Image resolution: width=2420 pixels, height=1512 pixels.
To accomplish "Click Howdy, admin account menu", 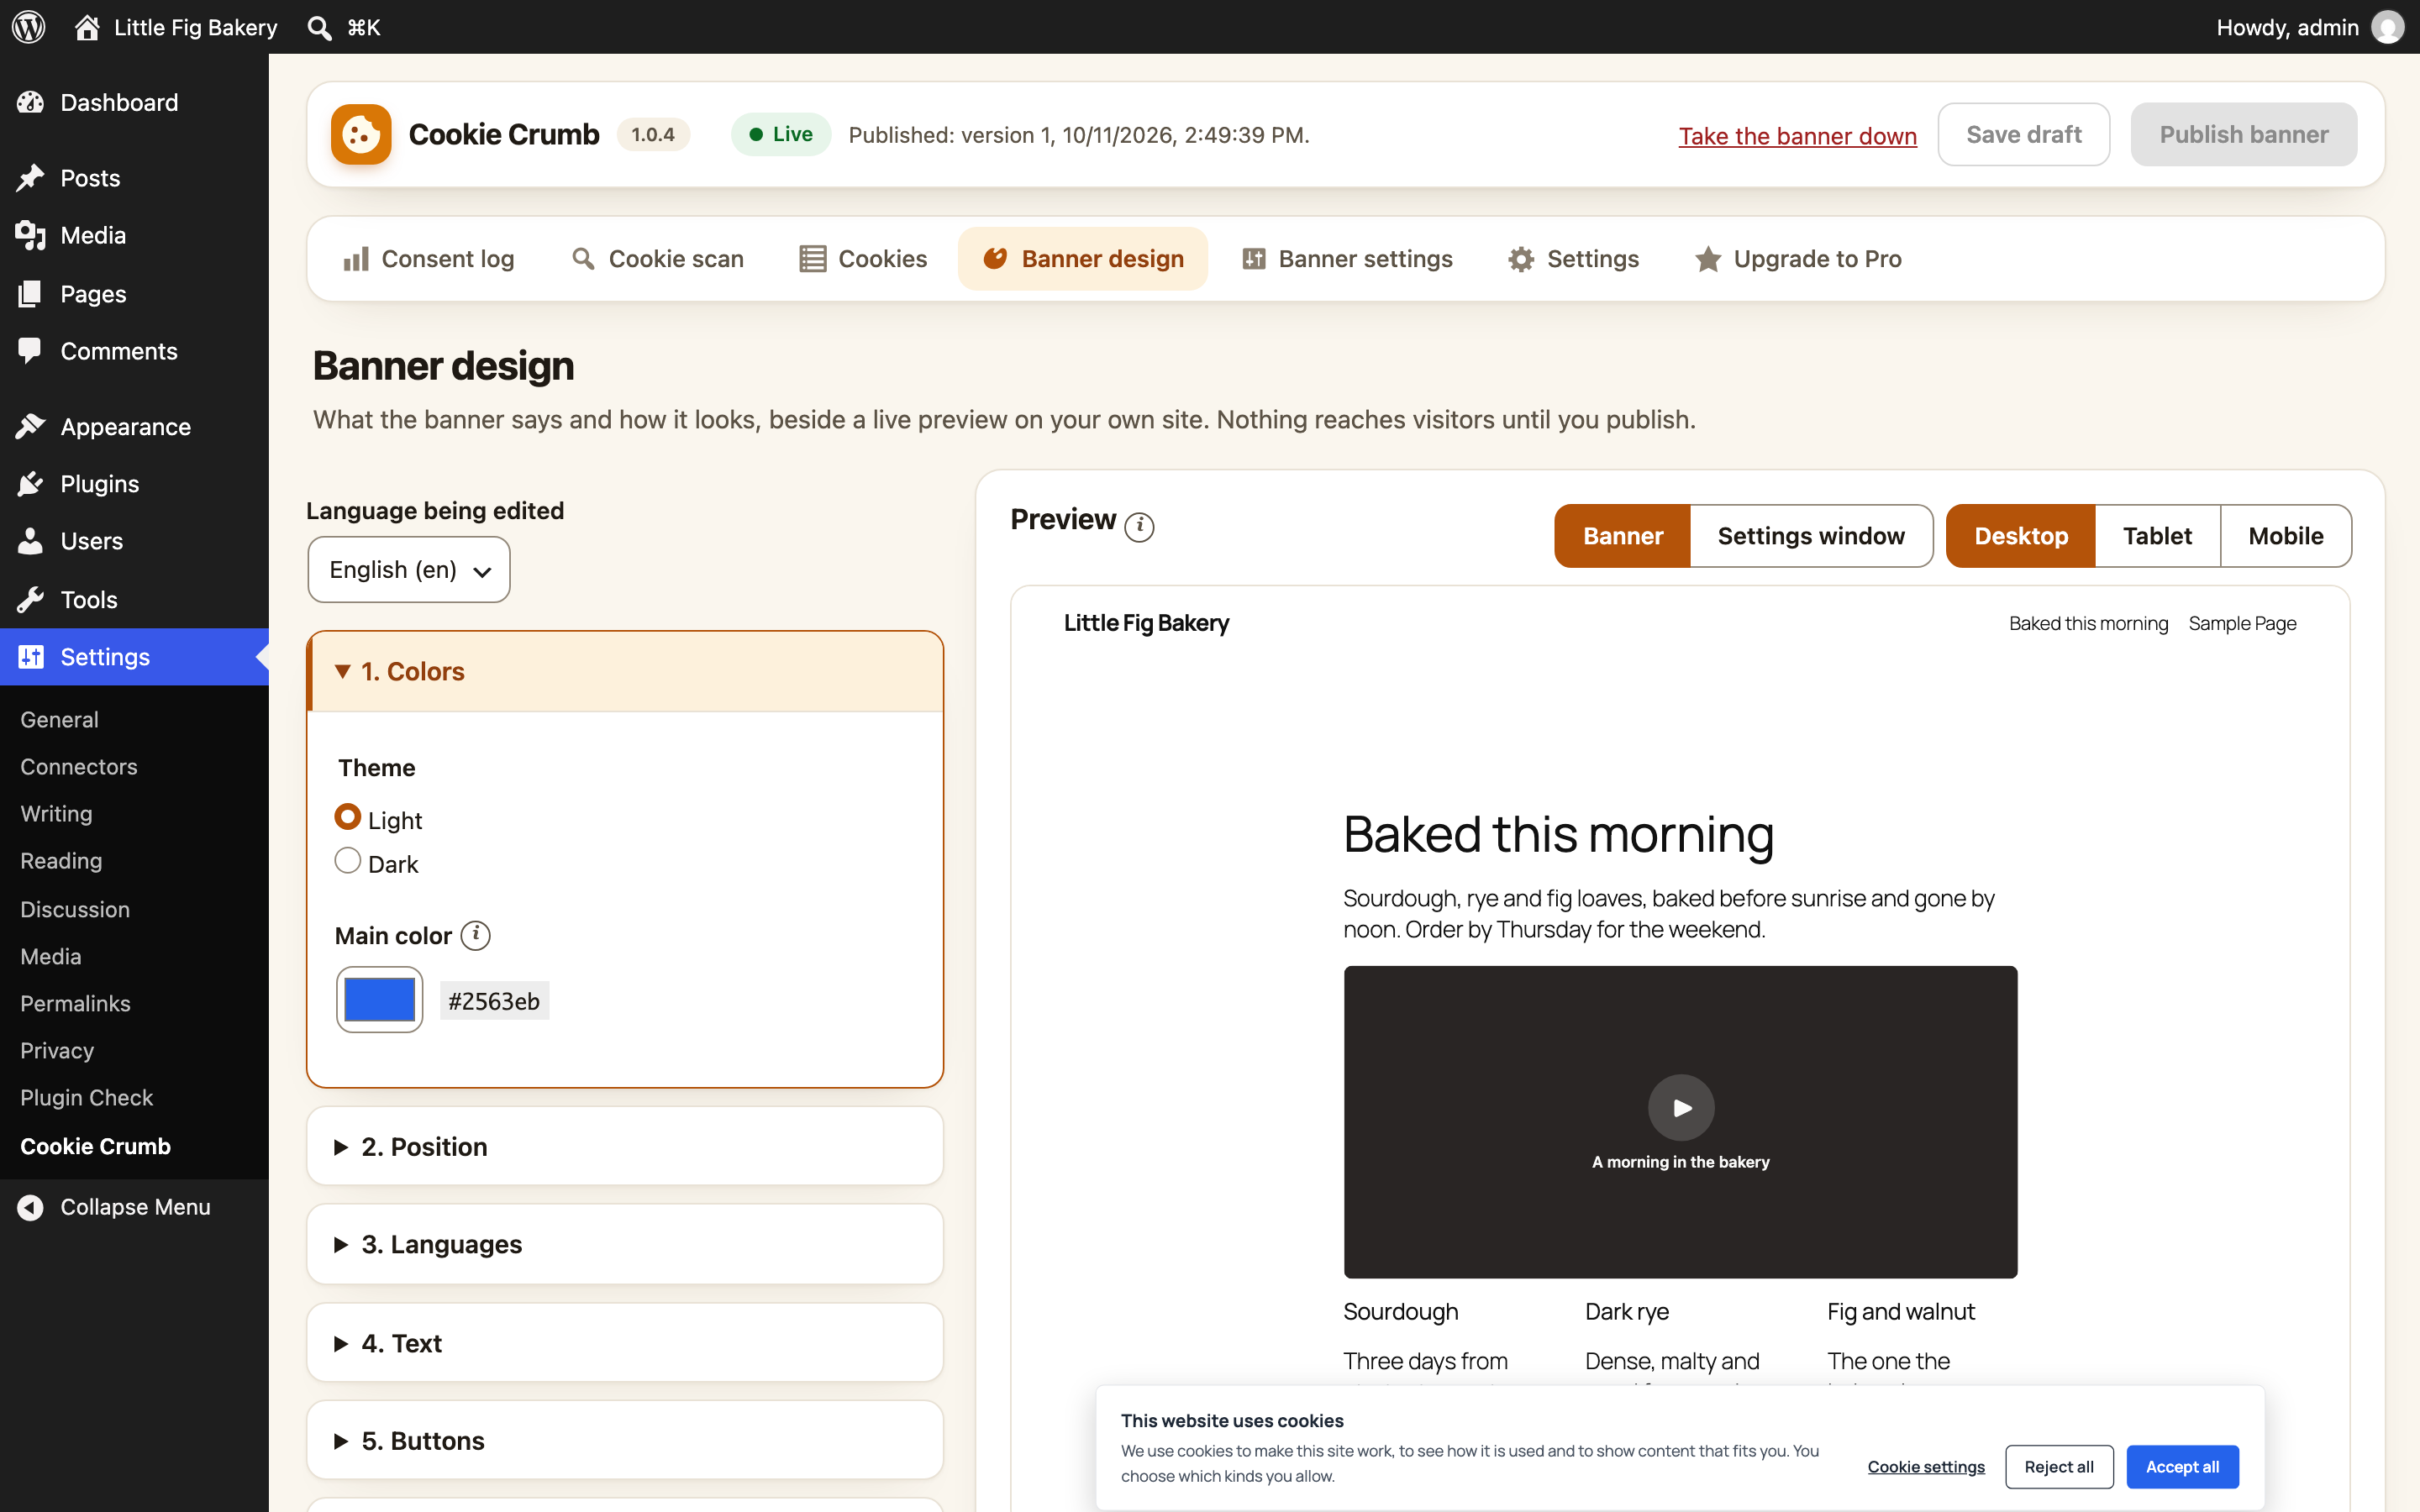I will click(x=2309, y=27).
